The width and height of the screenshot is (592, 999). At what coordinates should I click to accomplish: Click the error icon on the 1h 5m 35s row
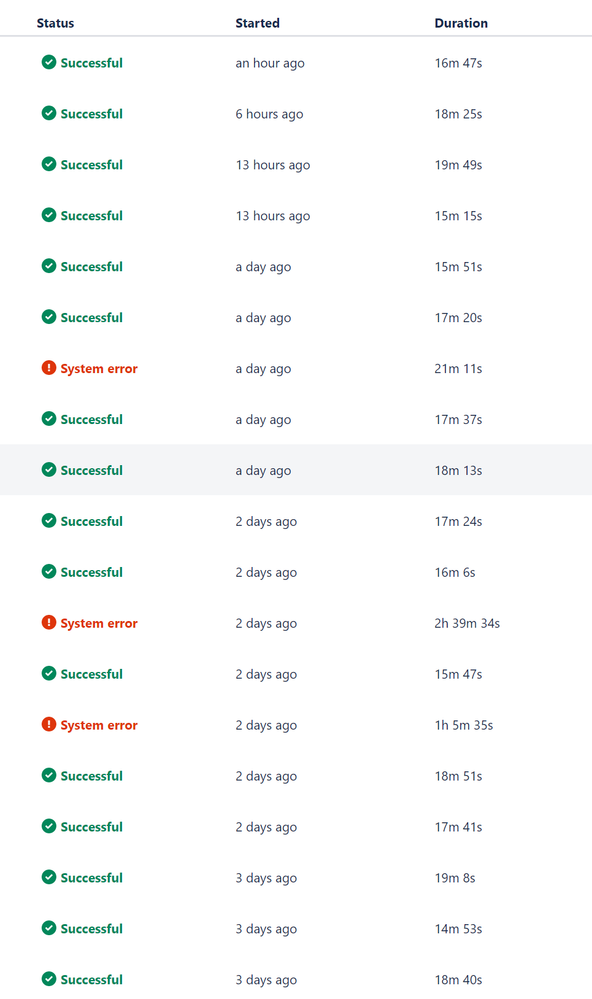pyautogui.click(x=48, y=724)
